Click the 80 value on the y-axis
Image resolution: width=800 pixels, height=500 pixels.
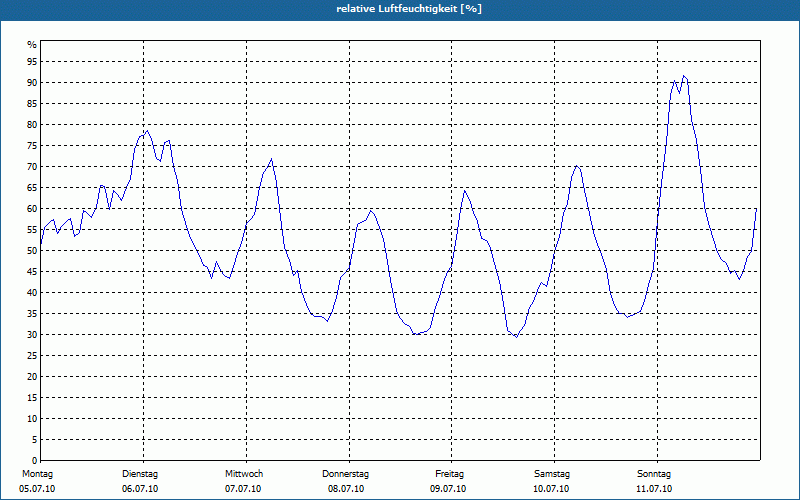(32, 125)
